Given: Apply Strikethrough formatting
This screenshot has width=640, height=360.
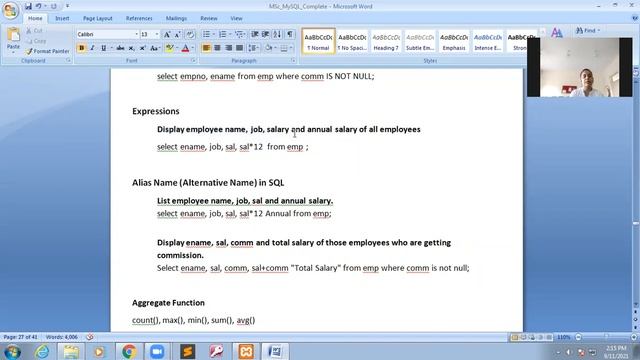Looking at the screenshot, I should click(120, 48).
